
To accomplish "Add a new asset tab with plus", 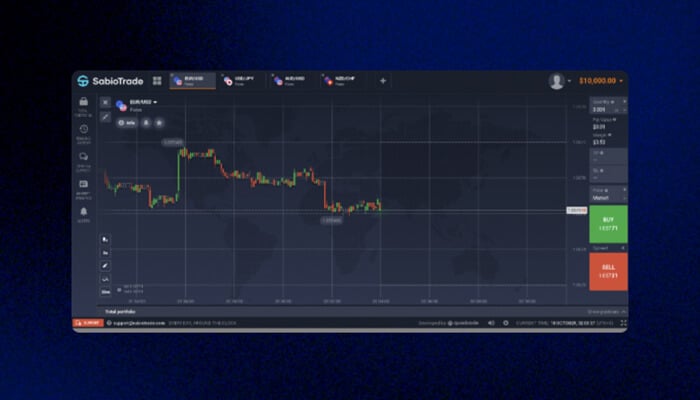I will pyautogui.click(x=383, y=81).
